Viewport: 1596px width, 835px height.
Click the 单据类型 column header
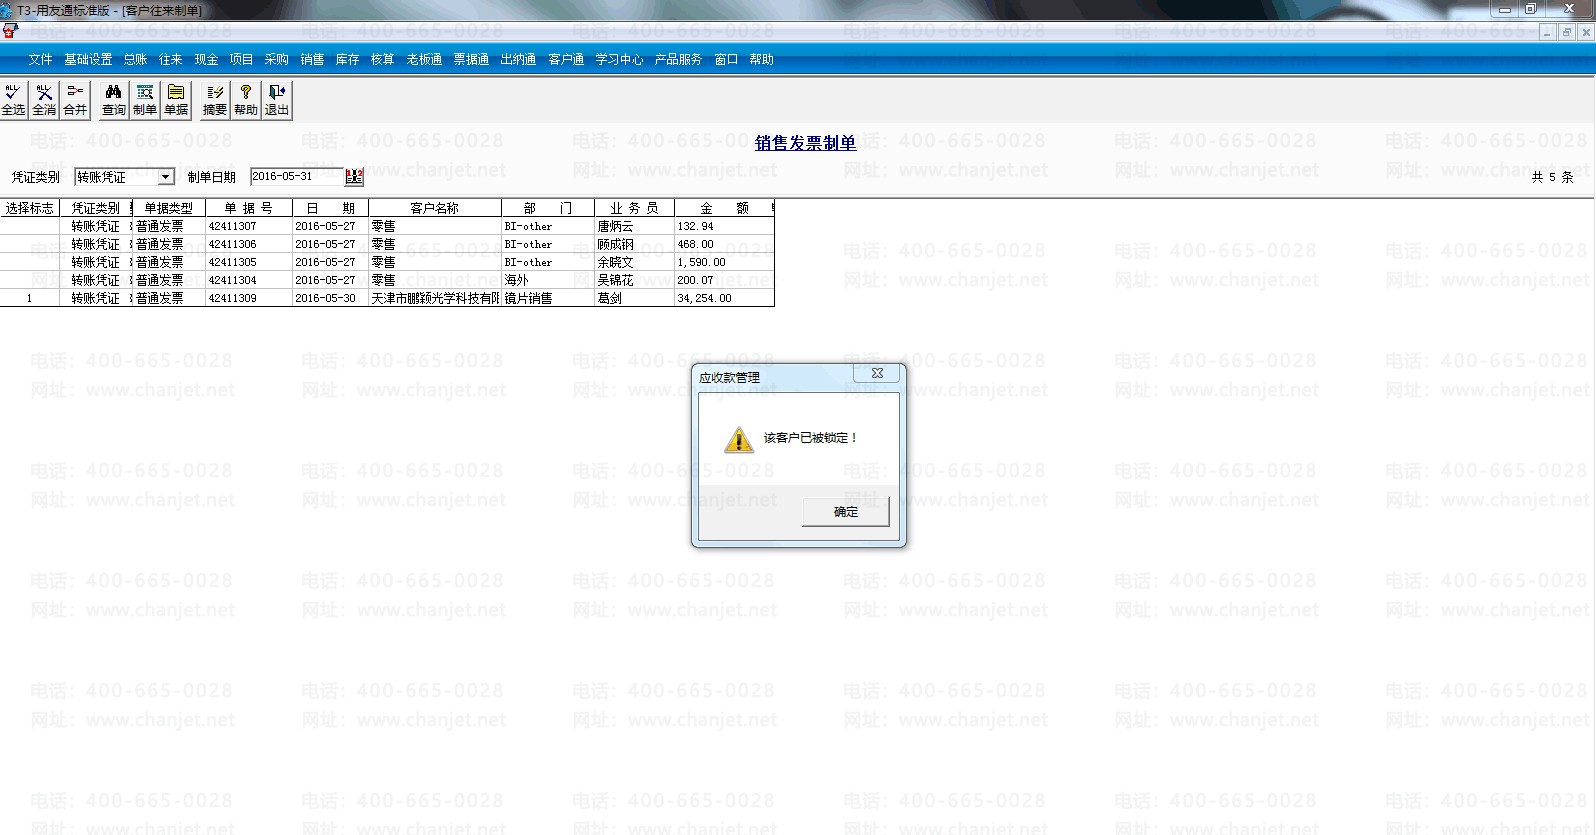pyautogui.click(x=168, y=208)
